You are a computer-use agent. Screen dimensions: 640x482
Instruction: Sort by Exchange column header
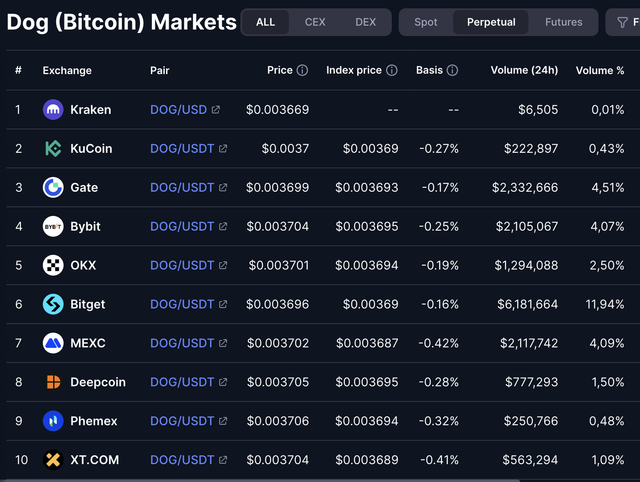[67, 70]
